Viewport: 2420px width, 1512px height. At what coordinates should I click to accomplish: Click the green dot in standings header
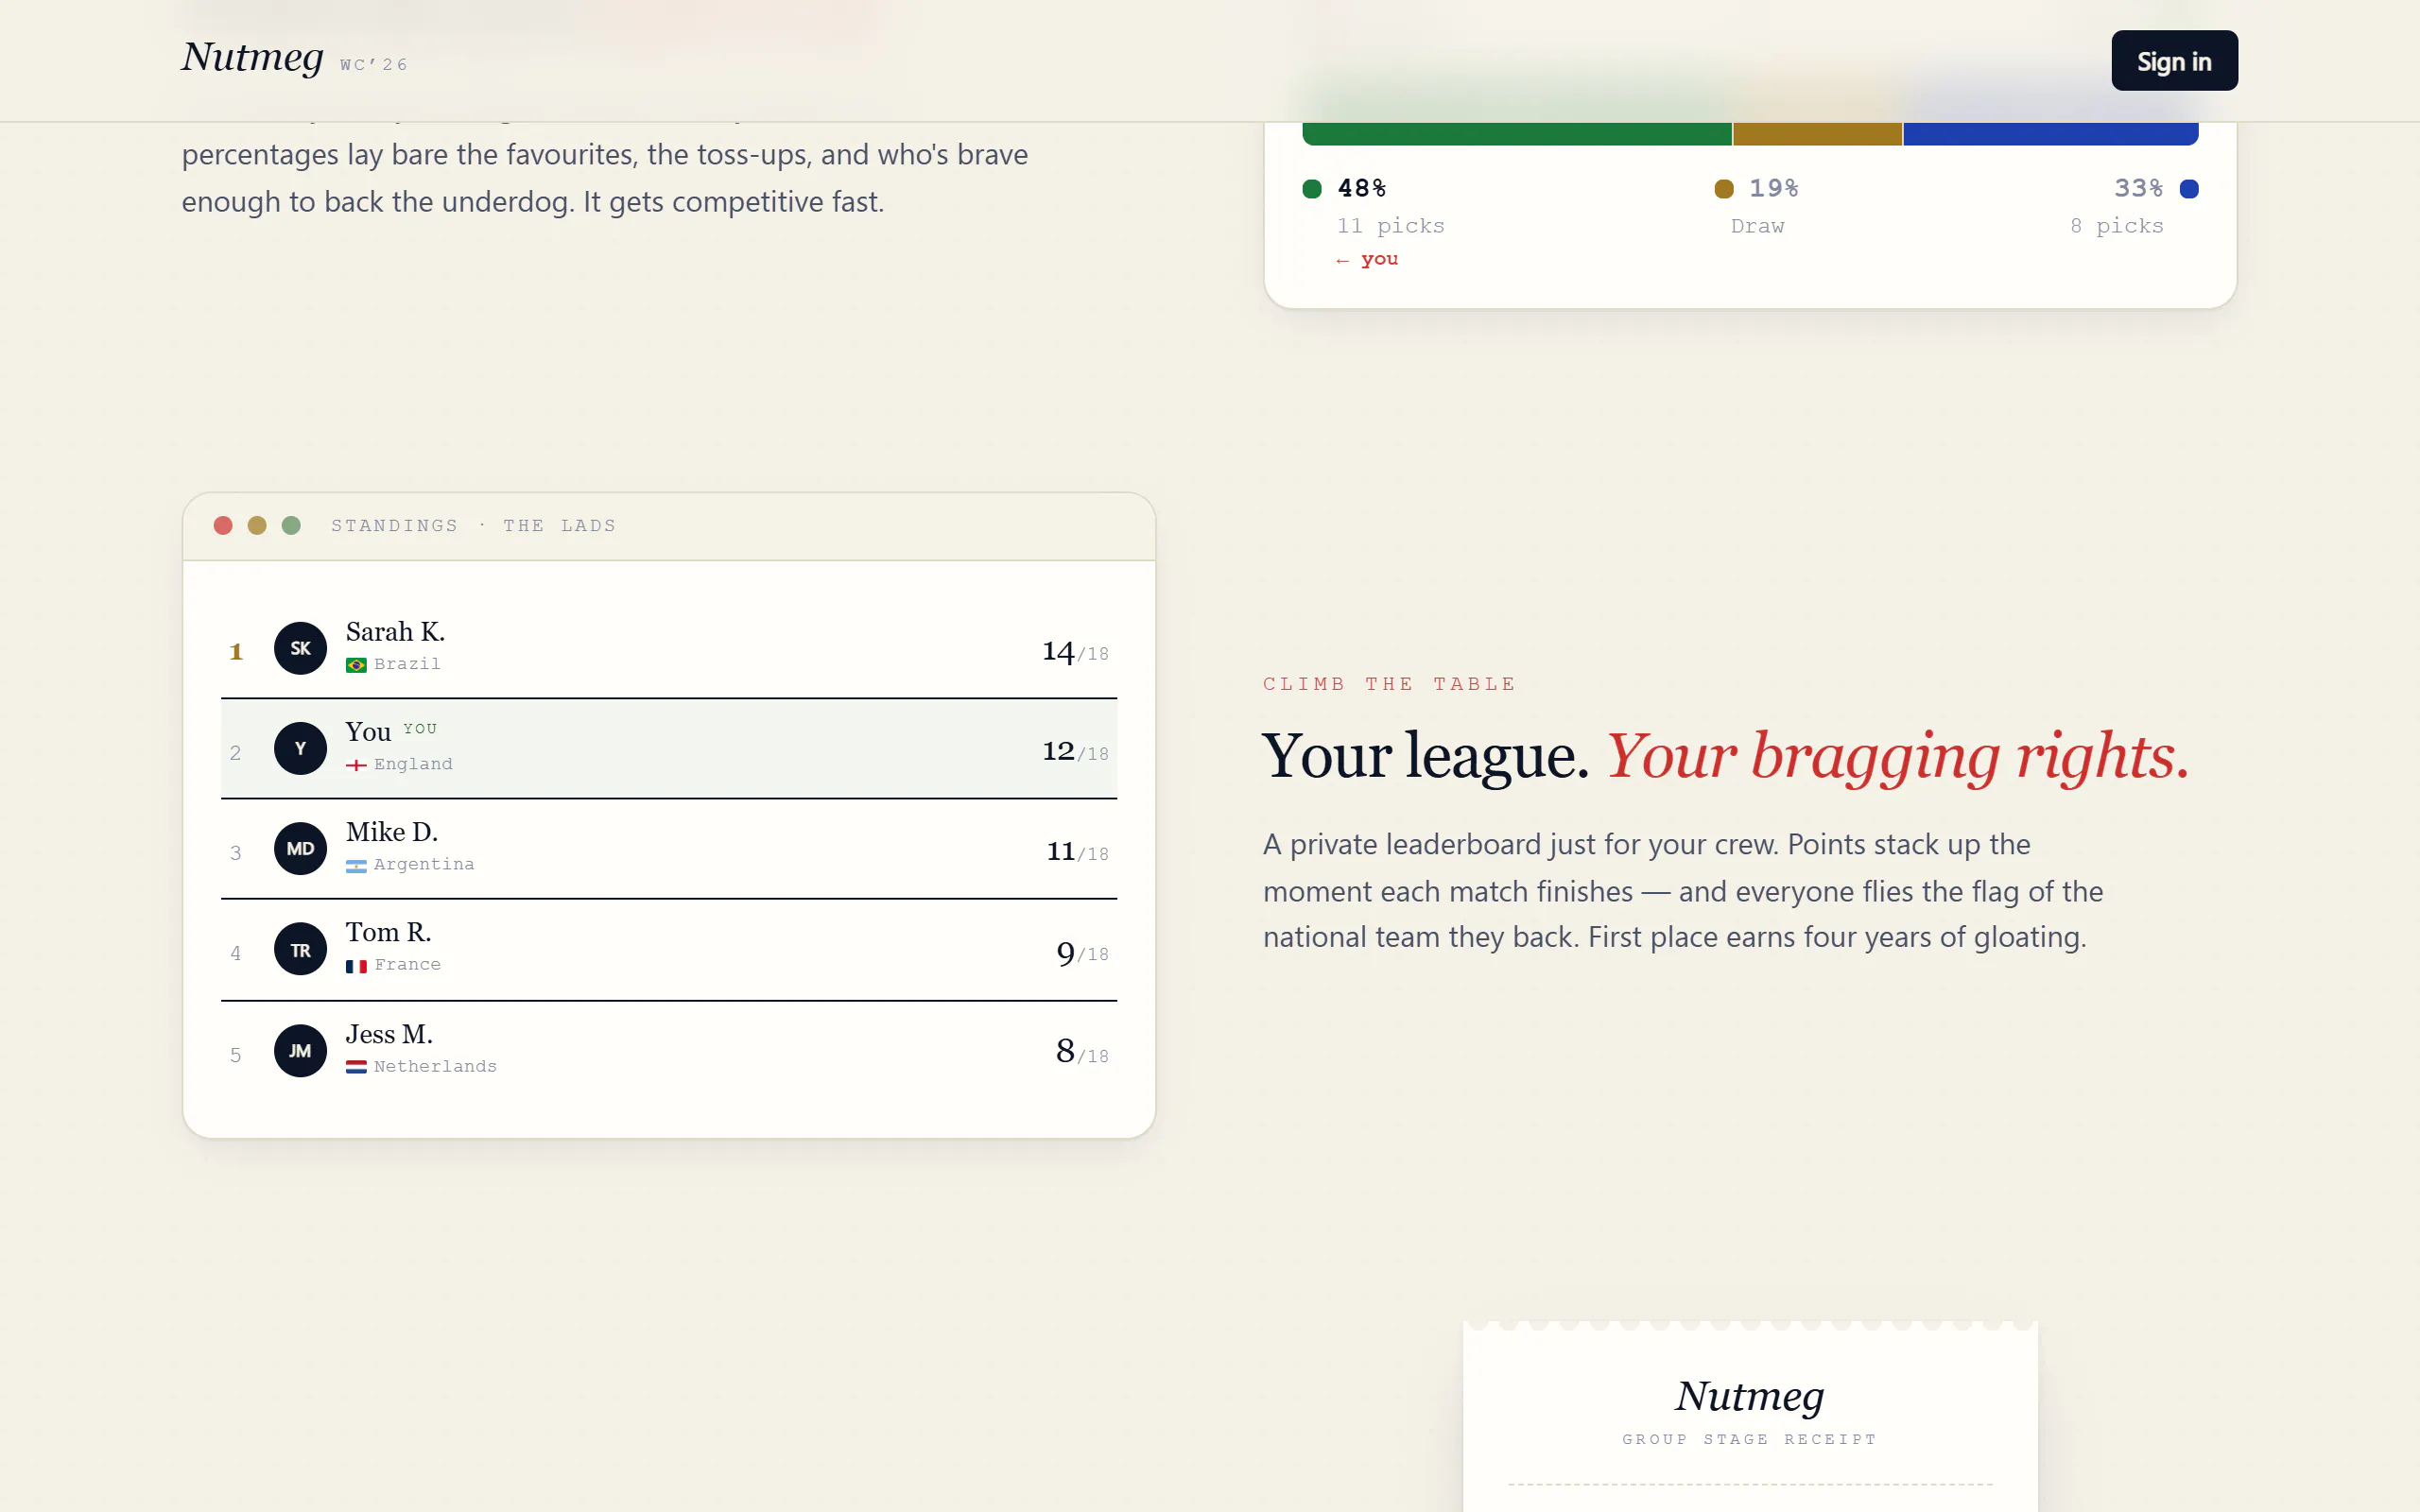tap(291, 525)
